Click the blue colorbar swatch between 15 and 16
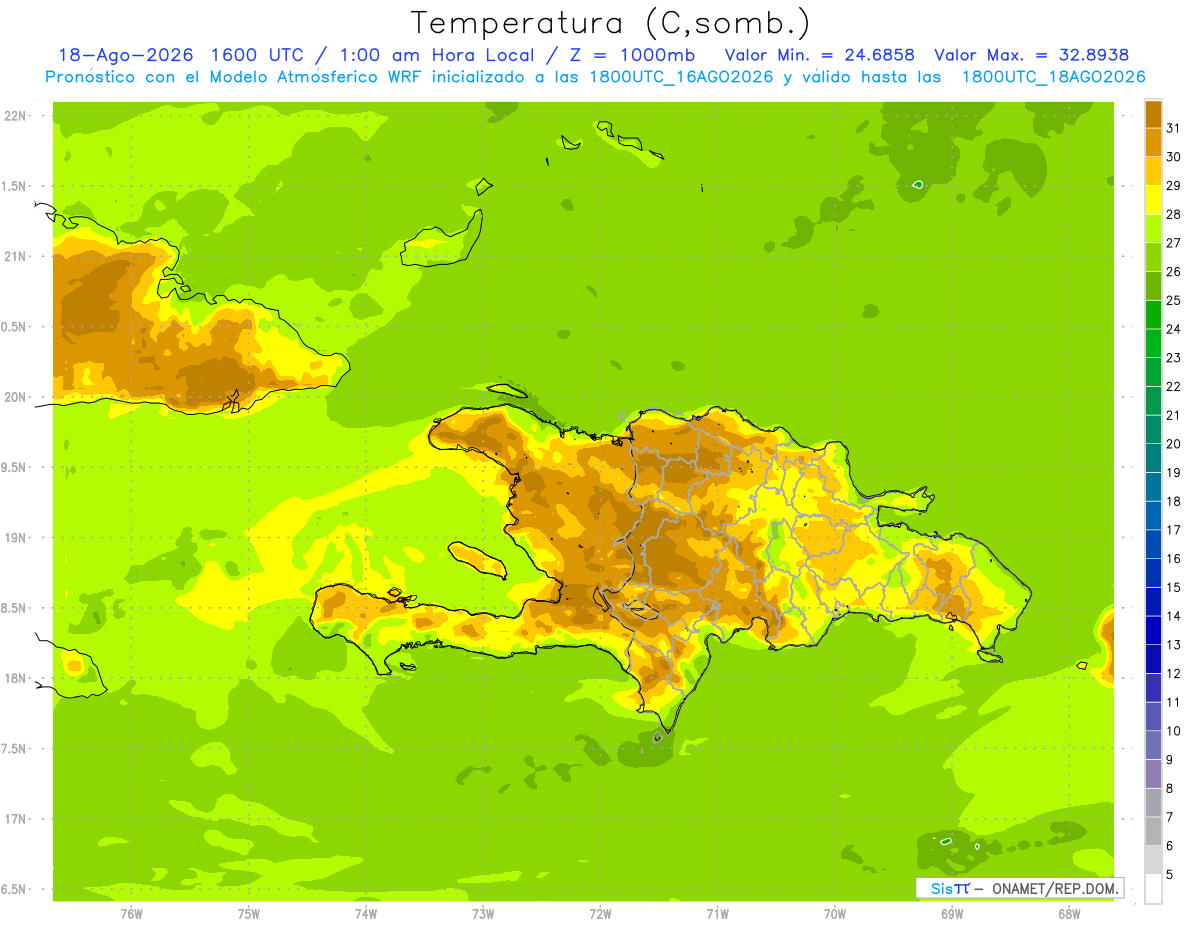Viewport: 1200px width, 927px height. [x=1153, y=573]
